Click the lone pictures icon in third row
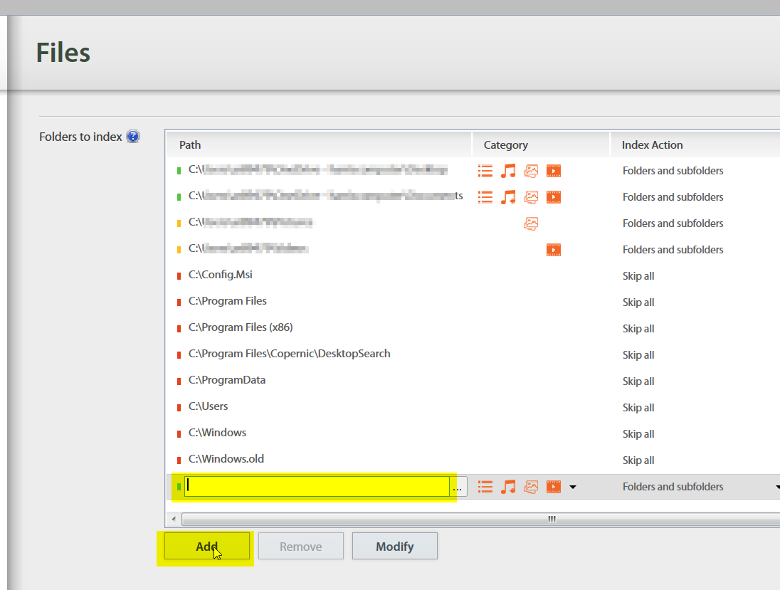This screenshot has width=780, height=590. coord(531,224)
